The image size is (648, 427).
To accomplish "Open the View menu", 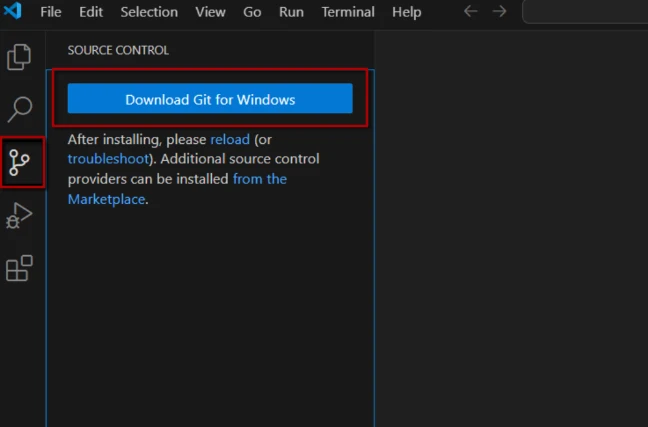I will (210, 13).
